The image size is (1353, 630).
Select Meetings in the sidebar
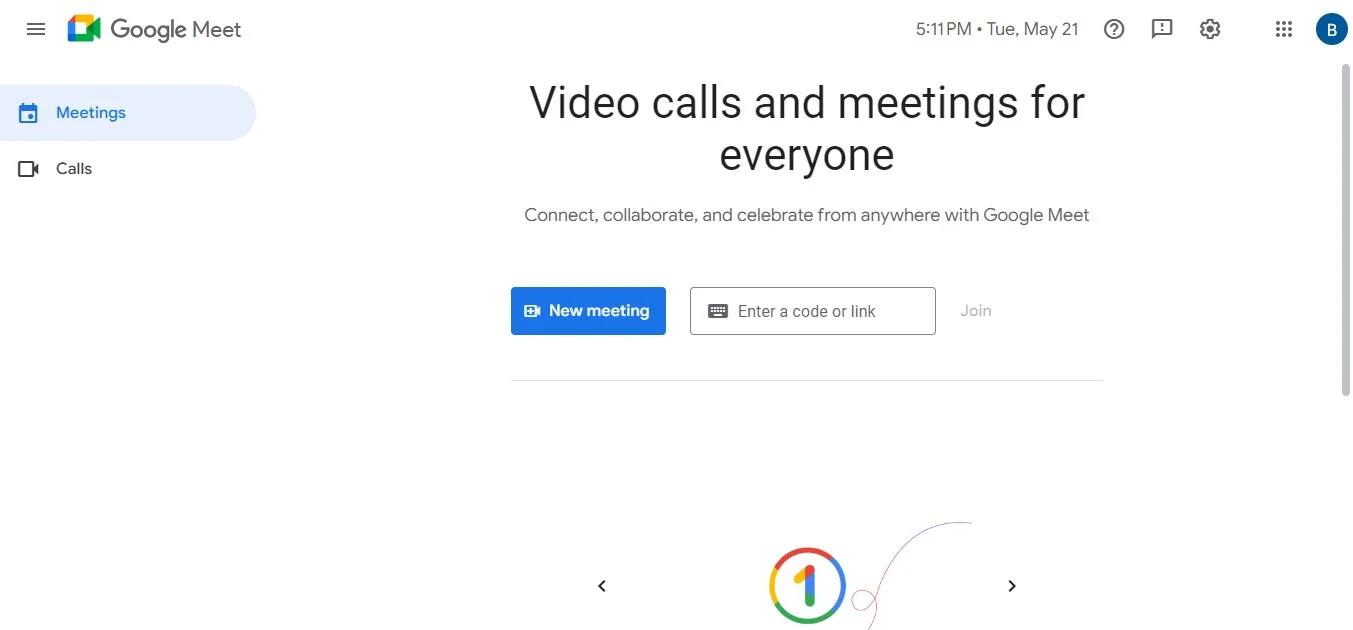coord(128,113)
